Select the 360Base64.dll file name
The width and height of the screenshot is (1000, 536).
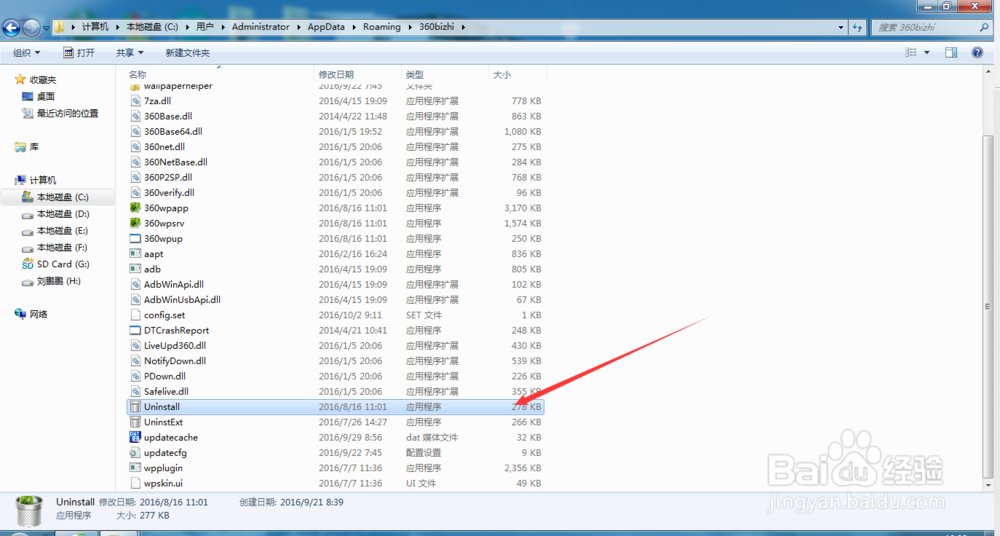[x=173, y=131]
